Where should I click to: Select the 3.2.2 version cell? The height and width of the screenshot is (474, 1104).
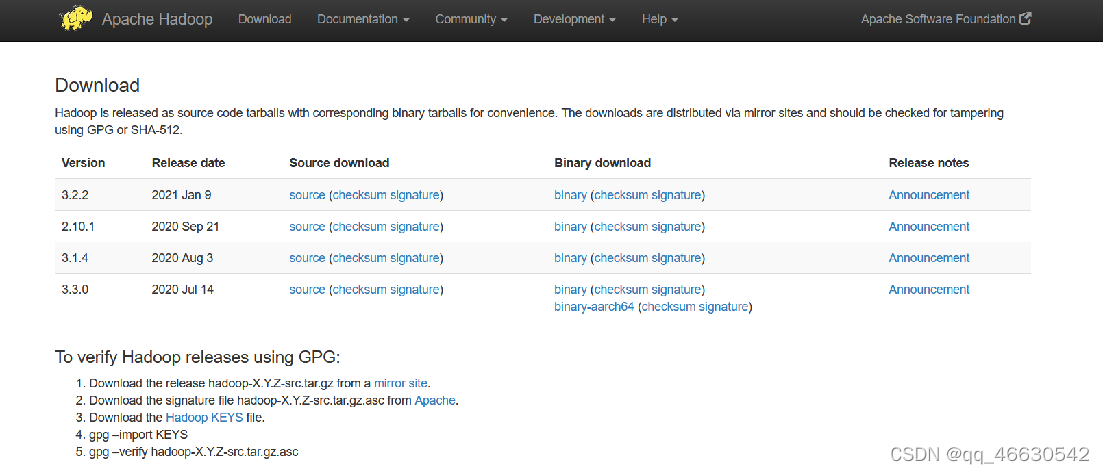coord(75,195)
